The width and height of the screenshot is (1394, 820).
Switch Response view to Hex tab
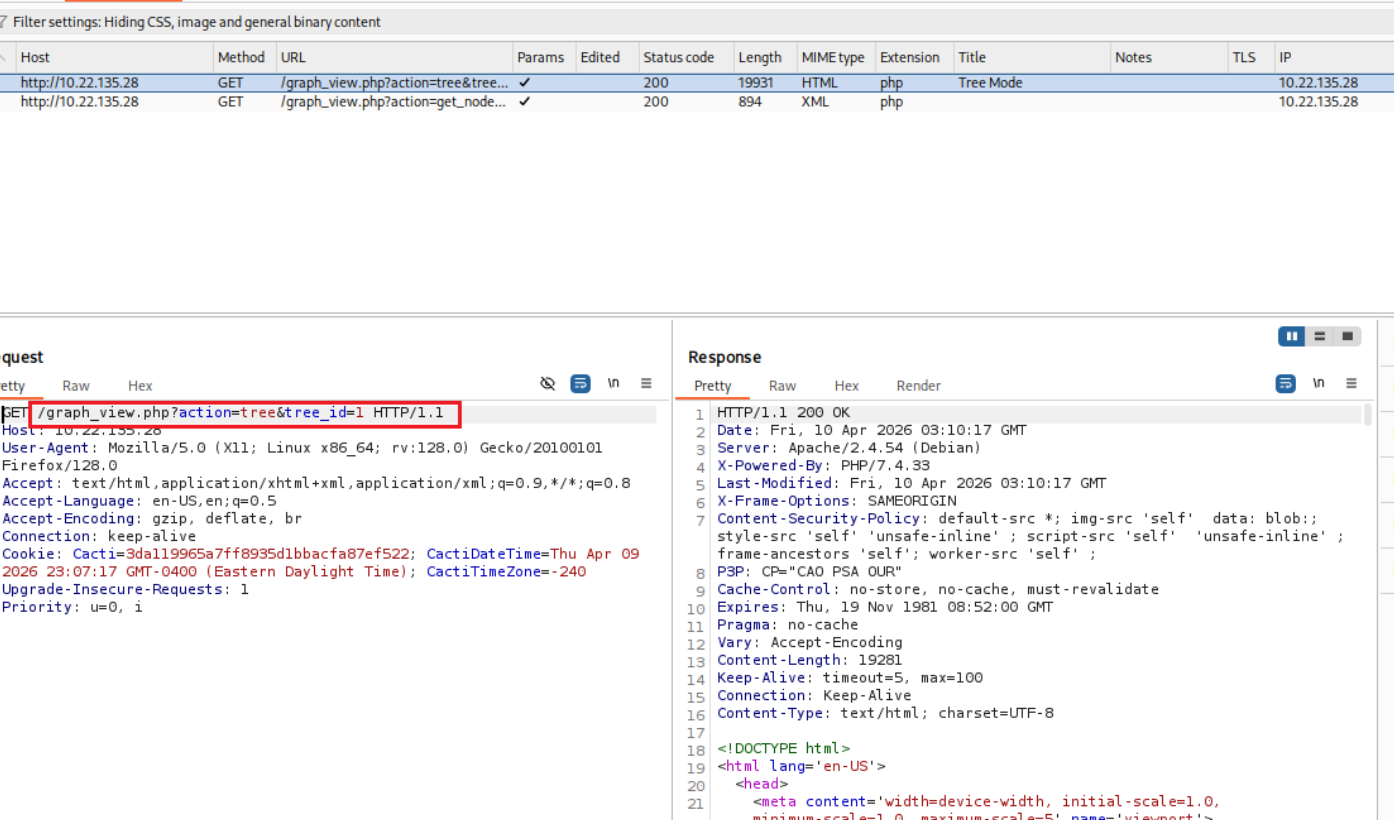(847, 386)
